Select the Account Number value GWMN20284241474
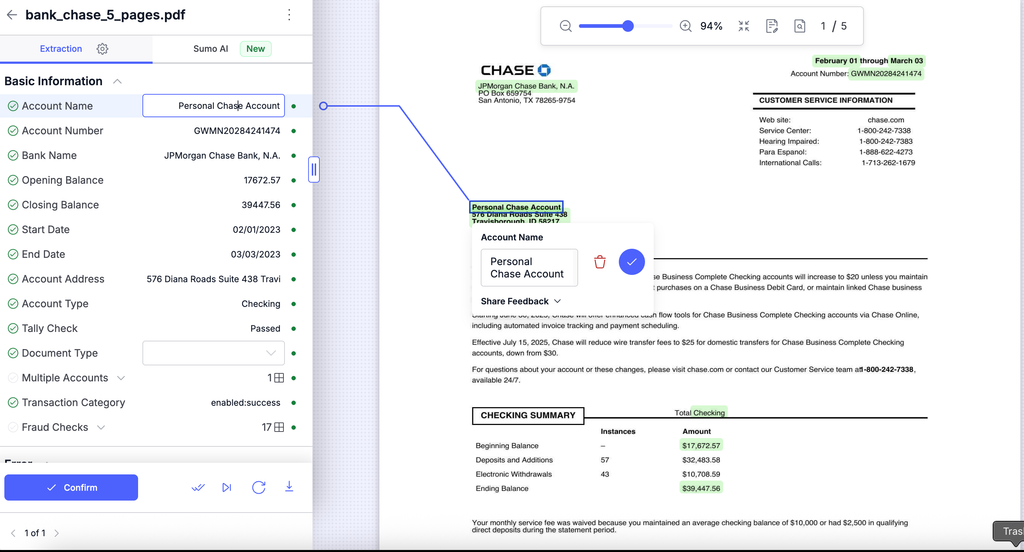This screenshot has width=1024, height=552. (237, 131)
